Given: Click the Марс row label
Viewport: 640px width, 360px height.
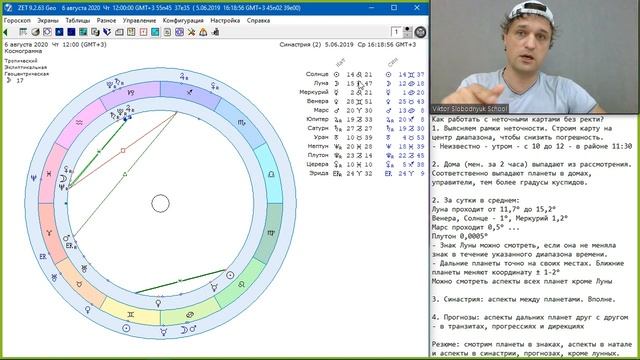Looking at the screenshot, I should point(321,110).
